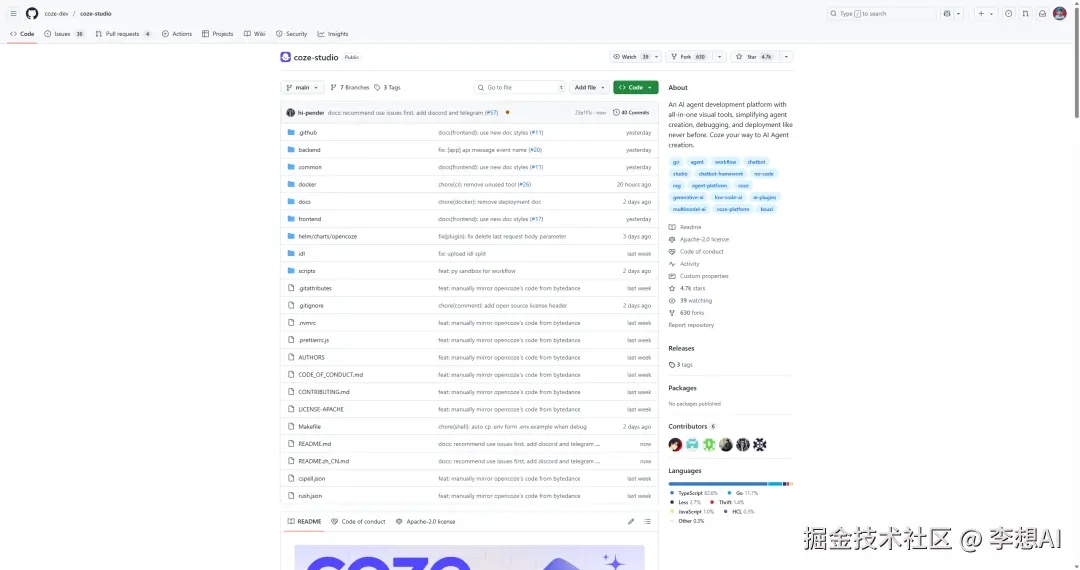Open the LICENSE-APACHE file
Image resolution: width=1080 pixels, height=570 pixels.
(320, 410)
